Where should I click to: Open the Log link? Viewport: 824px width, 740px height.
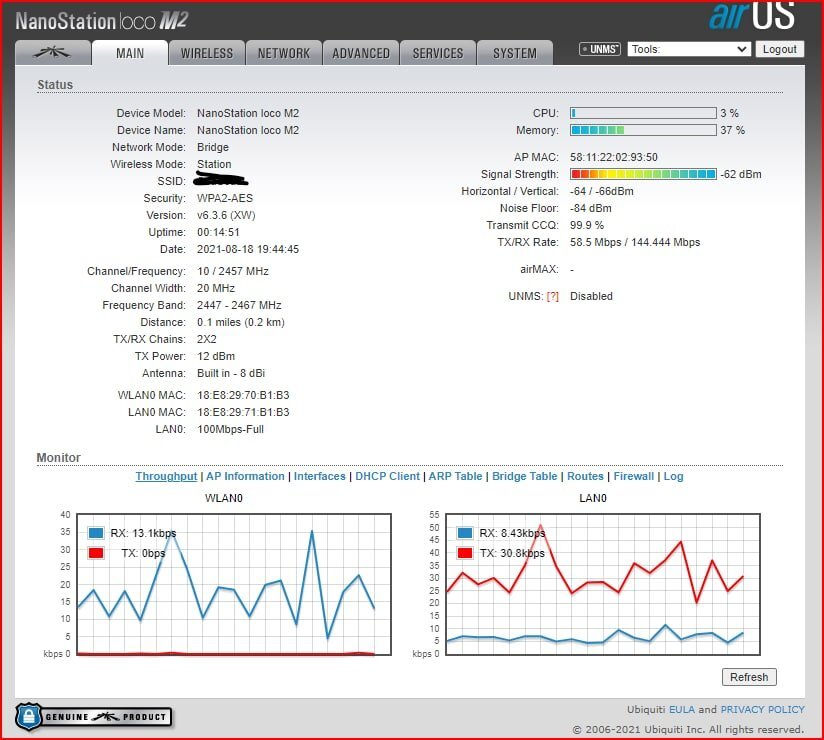click(673, 476)
